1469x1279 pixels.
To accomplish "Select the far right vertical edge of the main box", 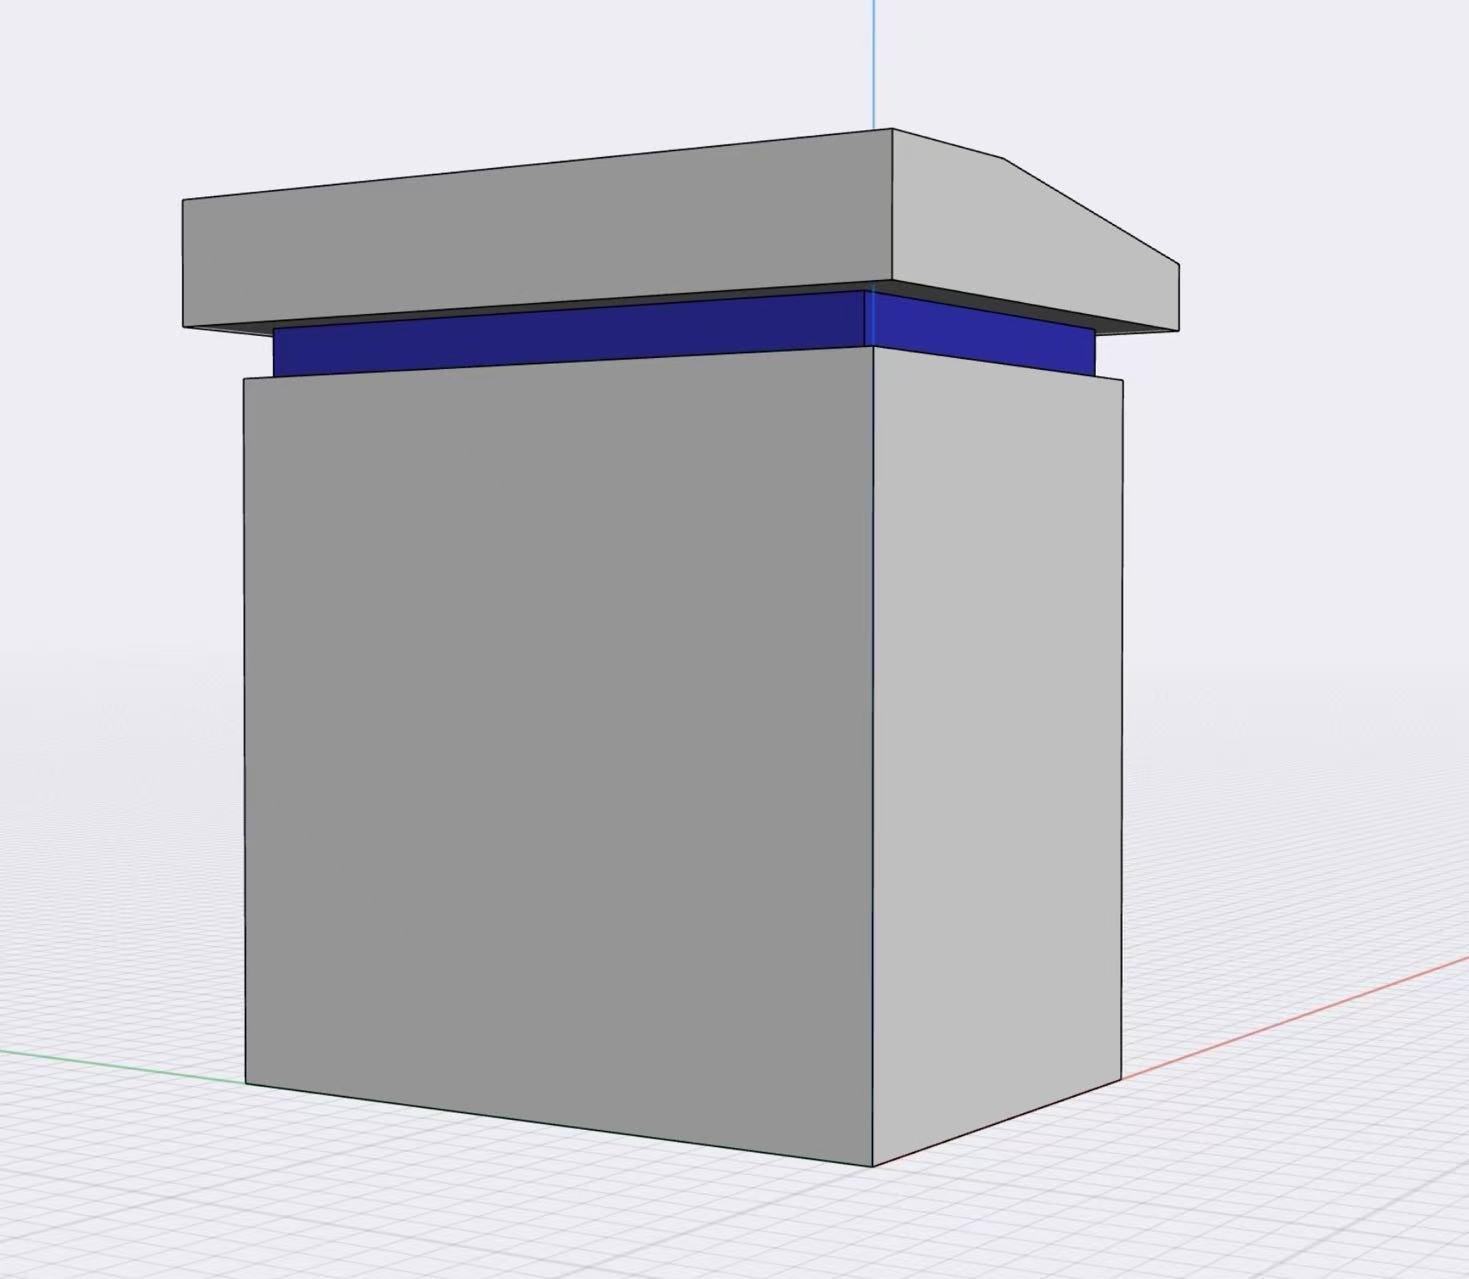I will coord(1122,730).
